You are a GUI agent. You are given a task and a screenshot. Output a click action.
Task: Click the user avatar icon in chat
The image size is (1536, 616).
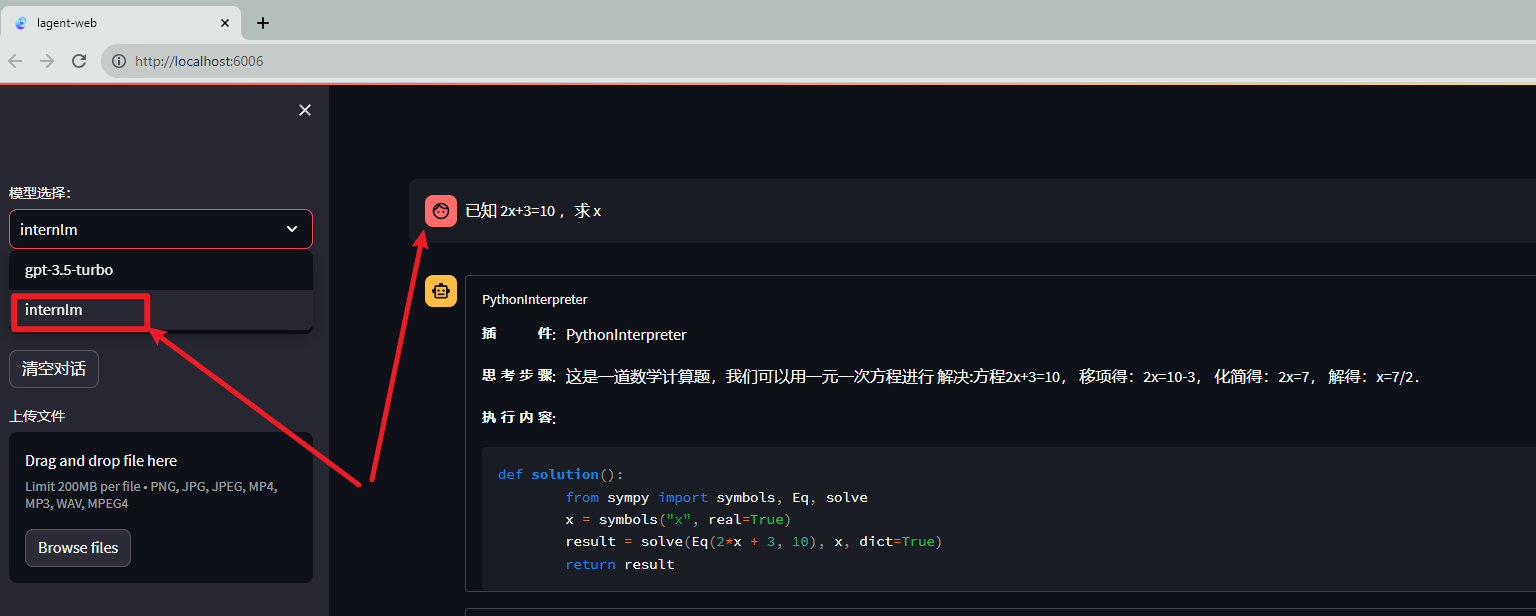[441, 211]
